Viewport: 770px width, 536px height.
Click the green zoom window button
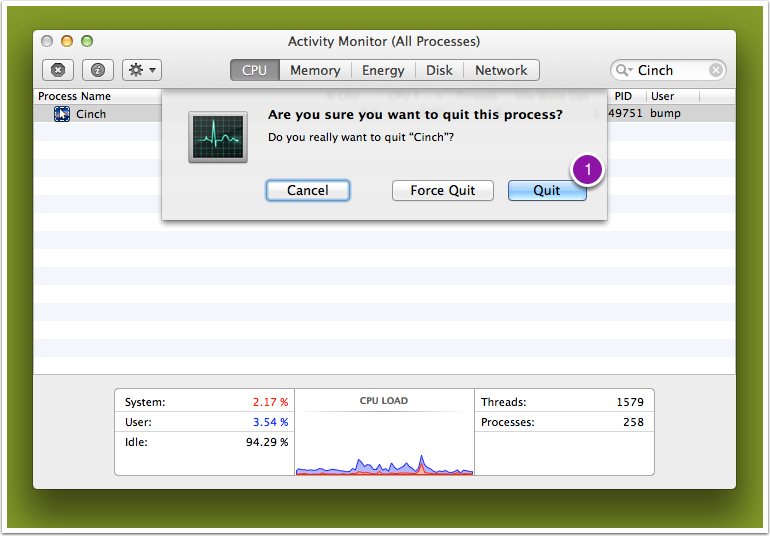click(87, 41)
